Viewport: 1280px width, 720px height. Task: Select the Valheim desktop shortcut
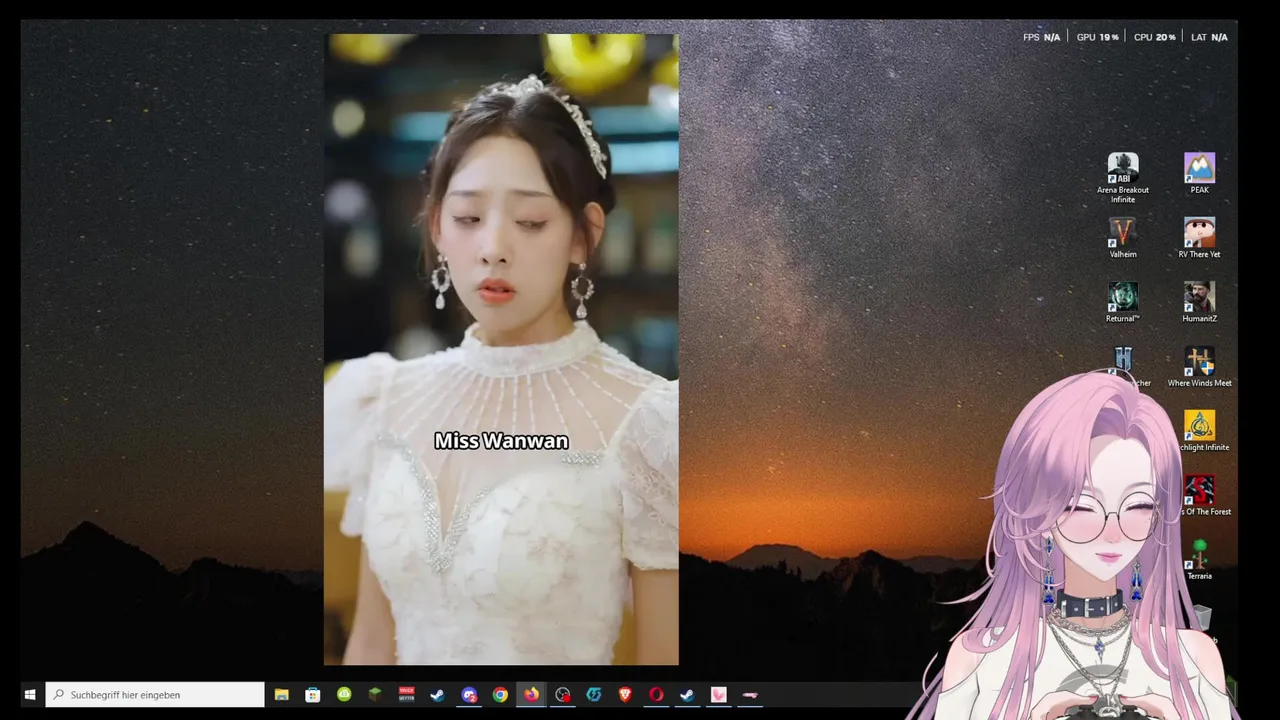tap(1123, 238)
